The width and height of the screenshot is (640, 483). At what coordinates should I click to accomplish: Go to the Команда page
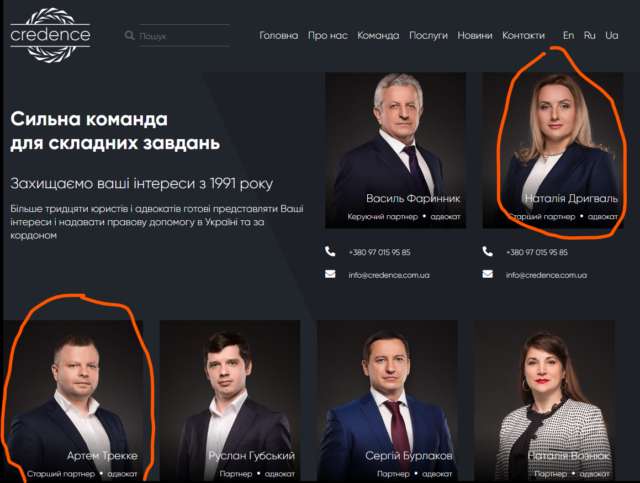click(378, 36)
